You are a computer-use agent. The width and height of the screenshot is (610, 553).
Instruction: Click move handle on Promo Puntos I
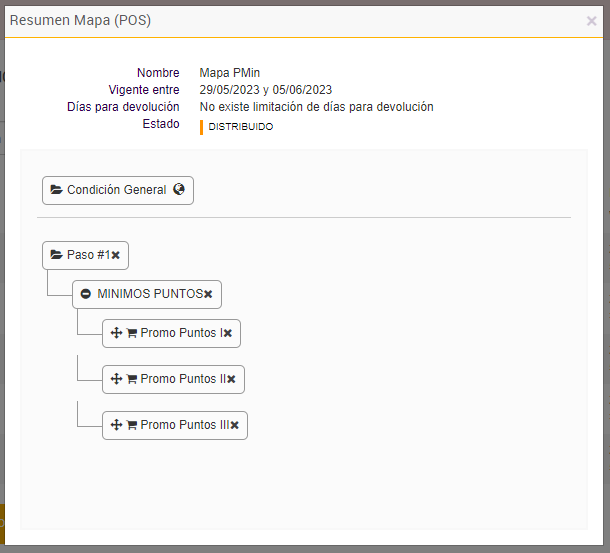coord(116,333)
